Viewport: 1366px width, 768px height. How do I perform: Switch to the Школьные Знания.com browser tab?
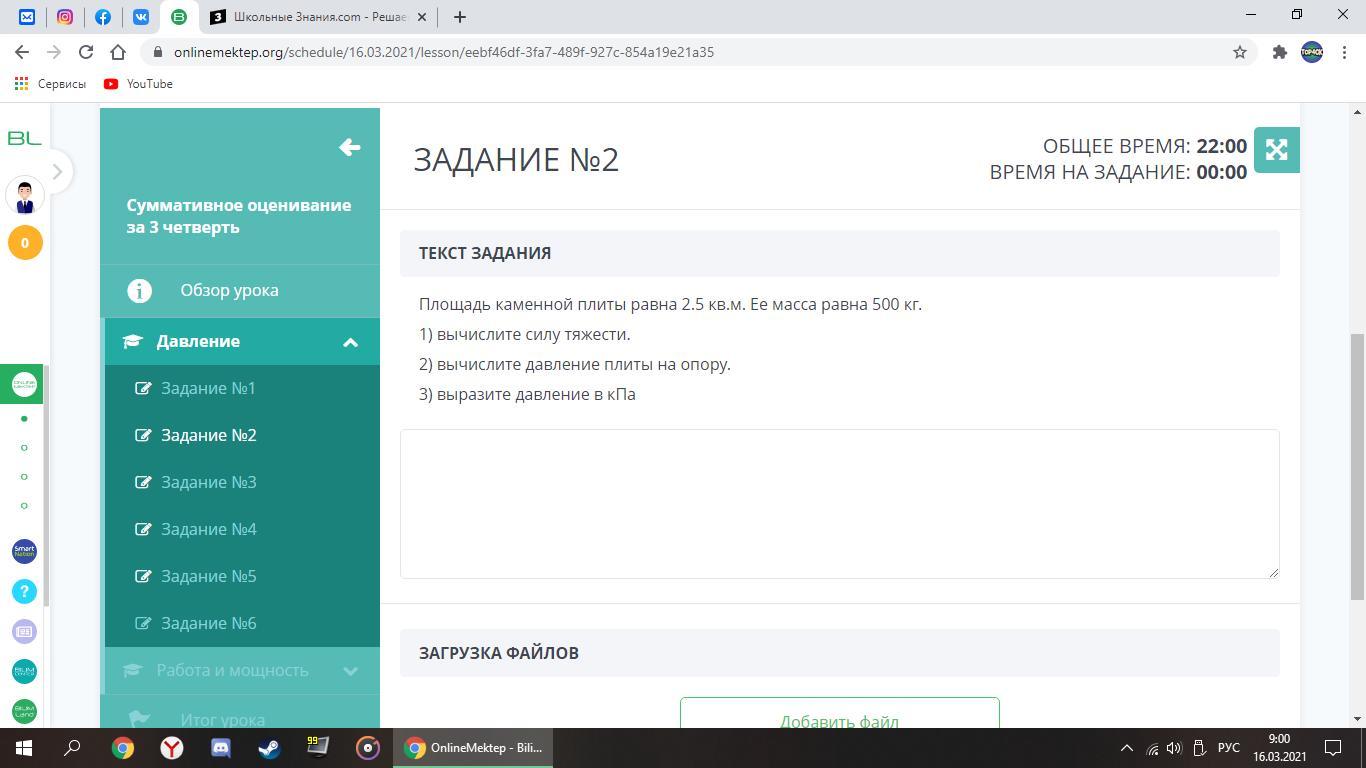coord(316,17)
